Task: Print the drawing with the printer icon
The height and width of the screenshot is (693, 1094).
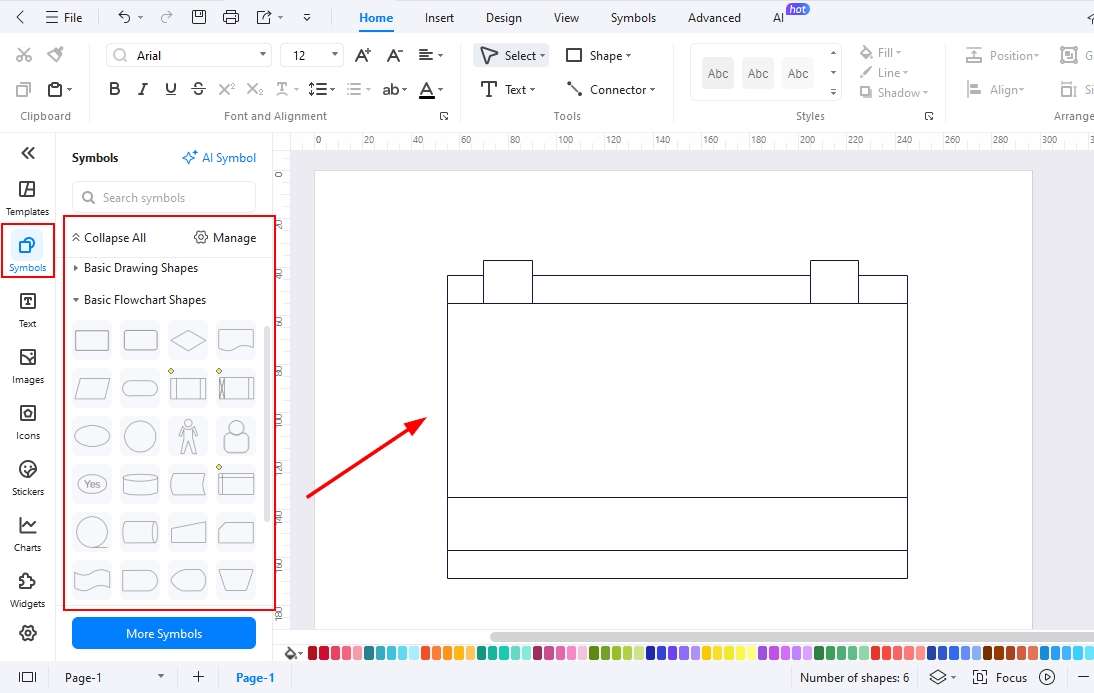Action: click(x=231, y=17)
